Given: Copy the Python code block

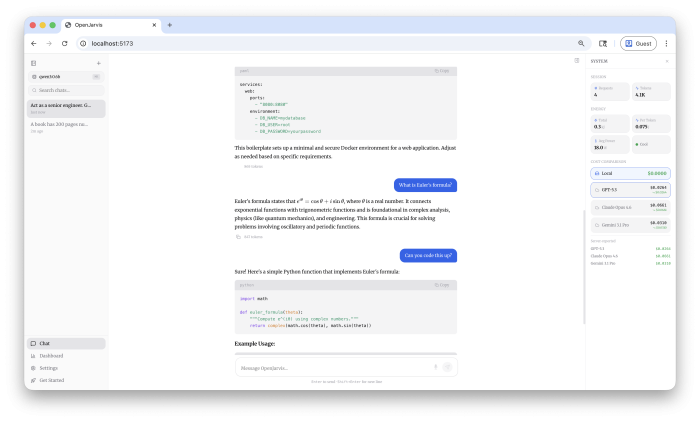Looking at the screenshot, I should click(x=441, y=285).
